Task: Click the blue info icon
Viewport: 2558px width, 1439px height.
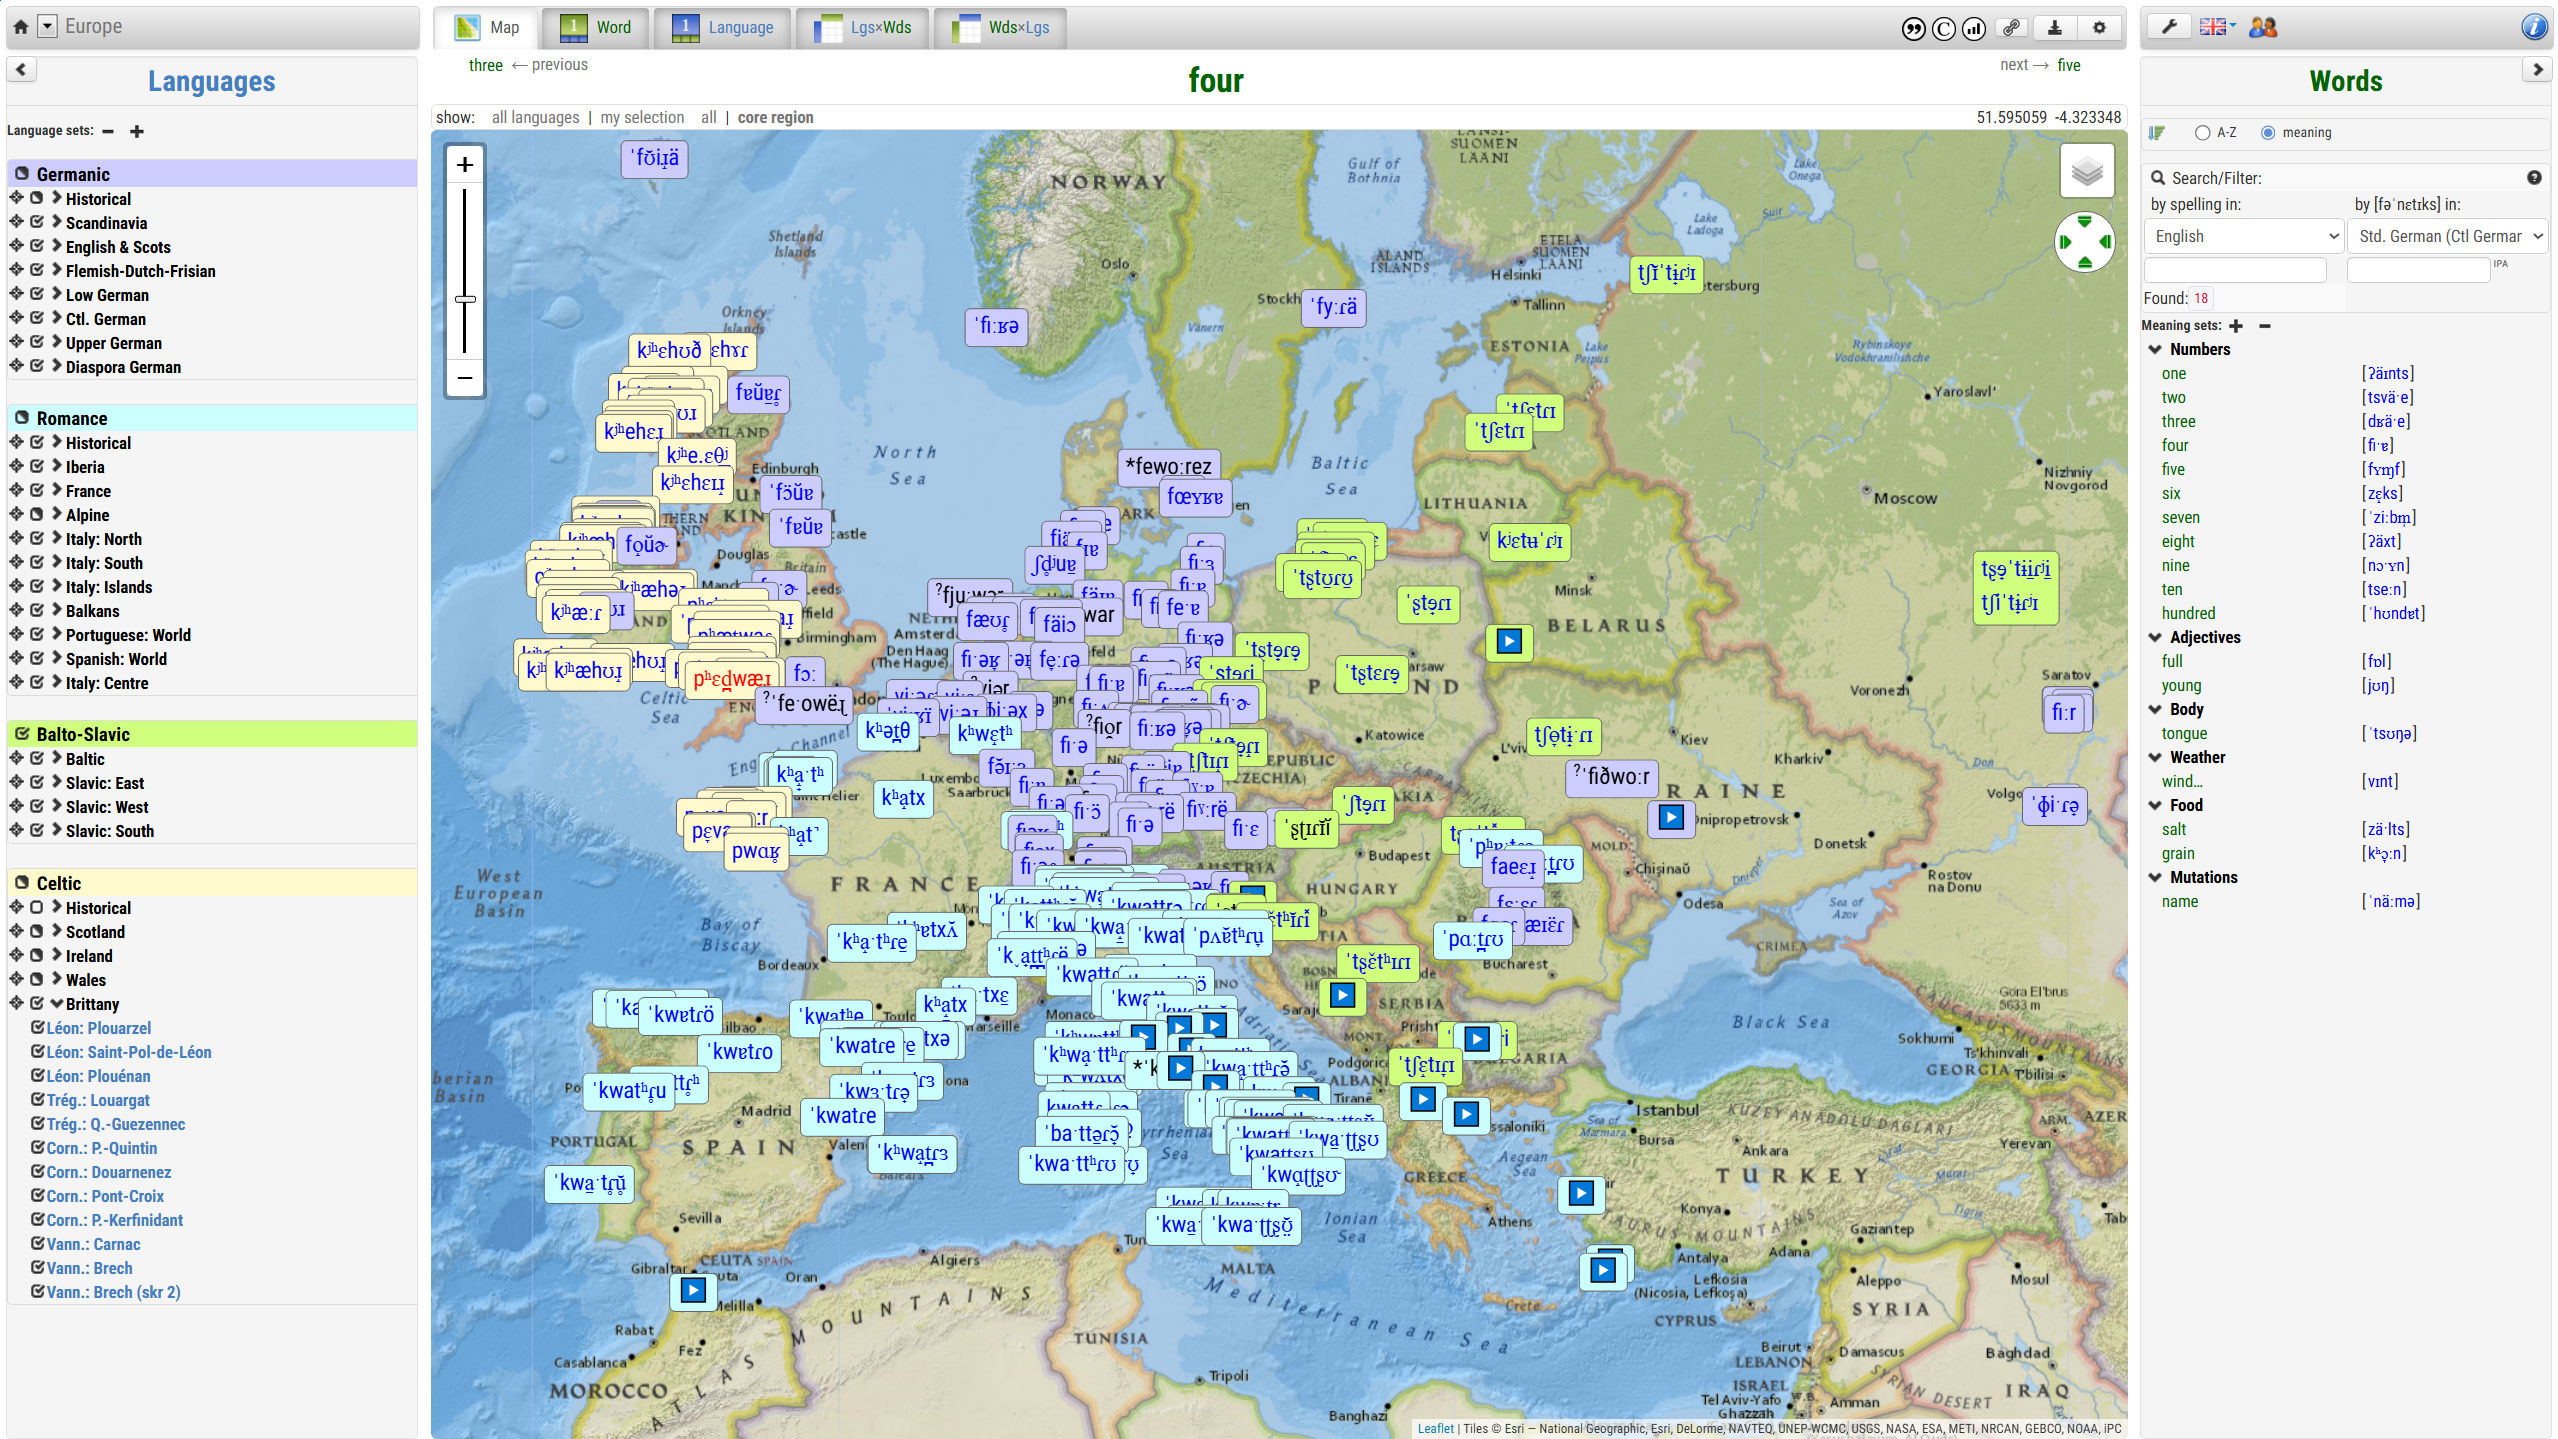Action: tap(2533, 27)
